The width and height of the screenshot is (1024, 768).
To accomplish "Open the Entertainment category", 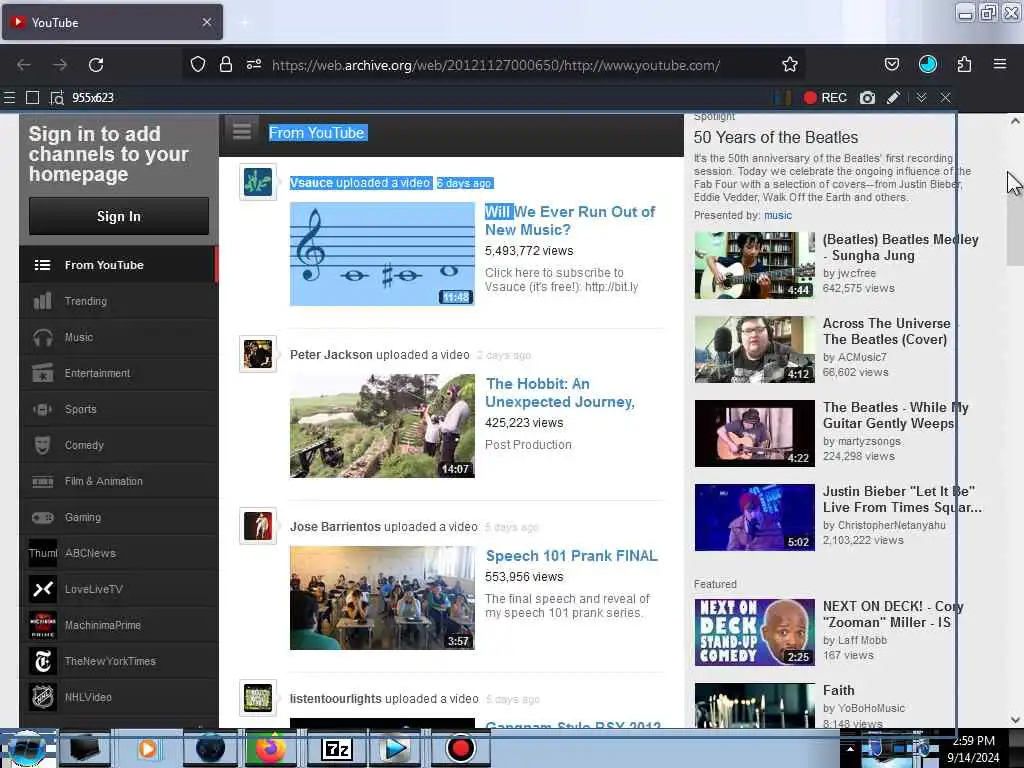I will tap(118, 373).
